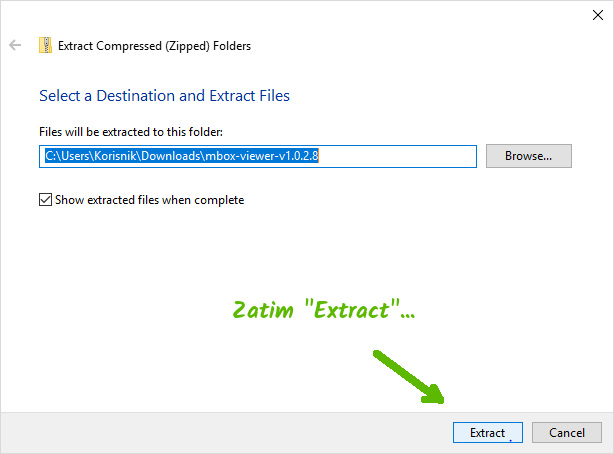This screenshot has width=614, height=454.
Task: Click the "v1.0.2.8" end of the path
Action: [291, 156]
